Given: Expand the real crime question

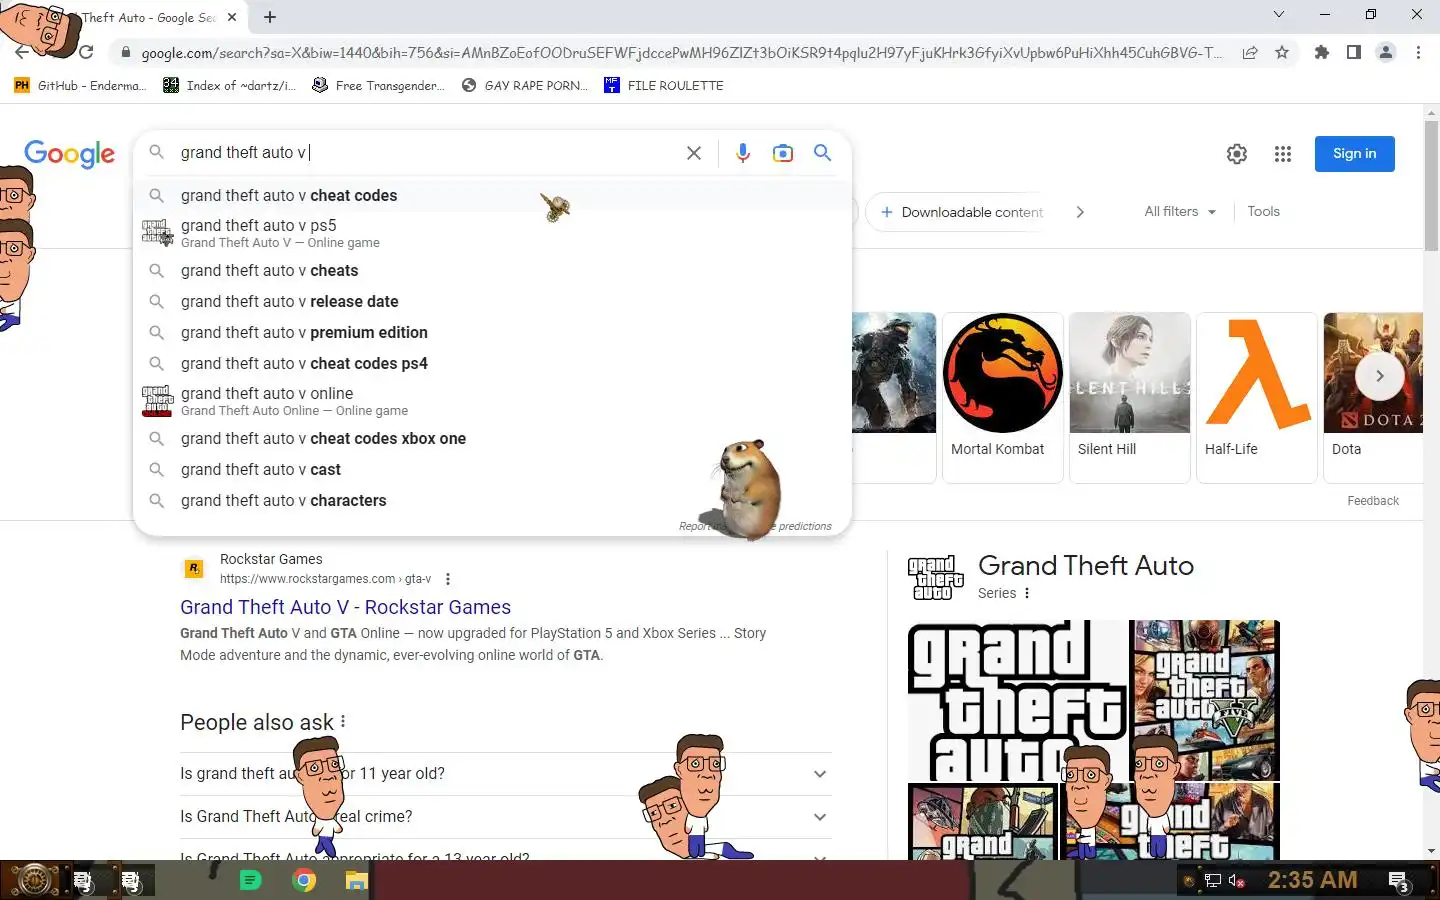Looking at the screenshot, I should [x=505, y=816].
